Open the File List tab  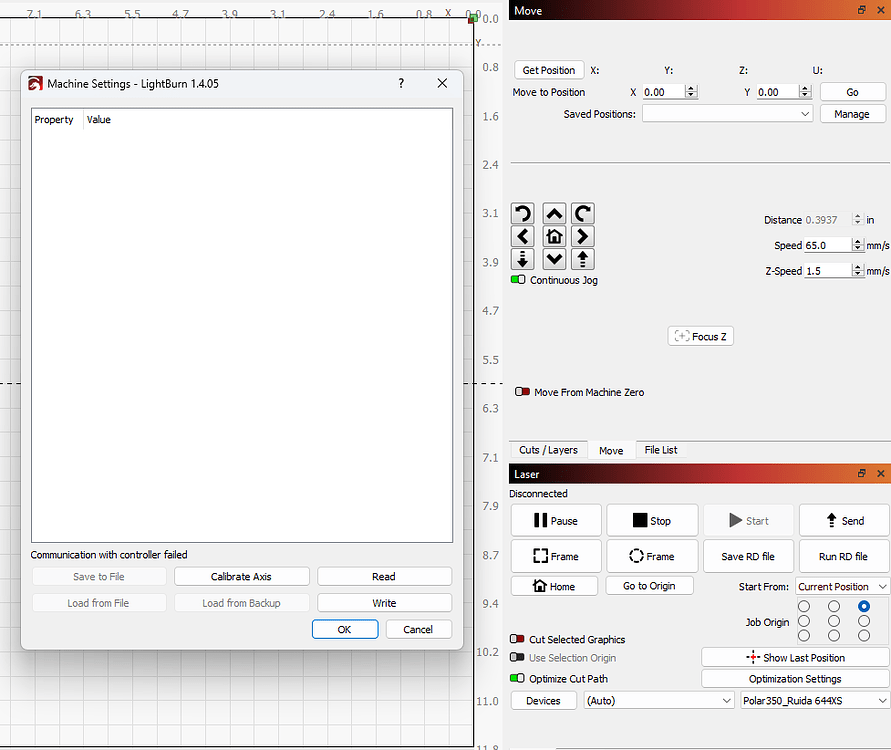[660, 450]
